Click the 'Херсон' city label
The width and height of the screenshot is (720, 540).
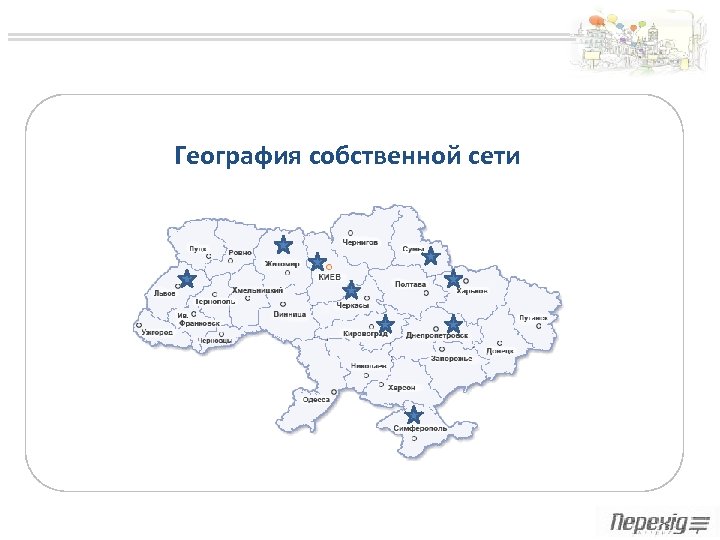401,388
